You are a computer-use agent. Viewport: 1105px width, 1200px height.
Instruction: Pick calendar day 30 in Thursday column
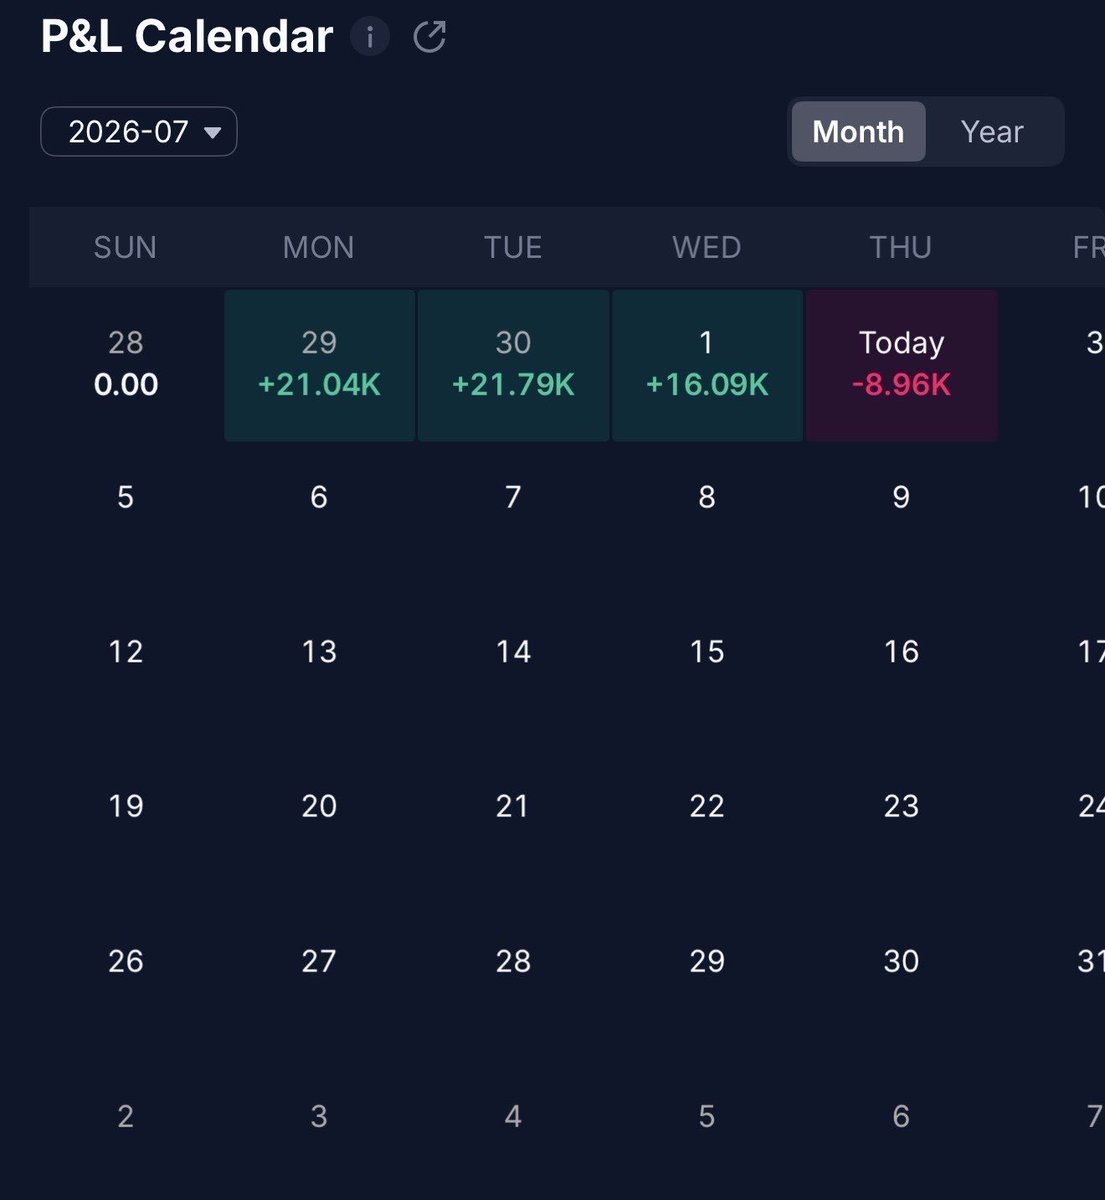[x=901, y=961]
